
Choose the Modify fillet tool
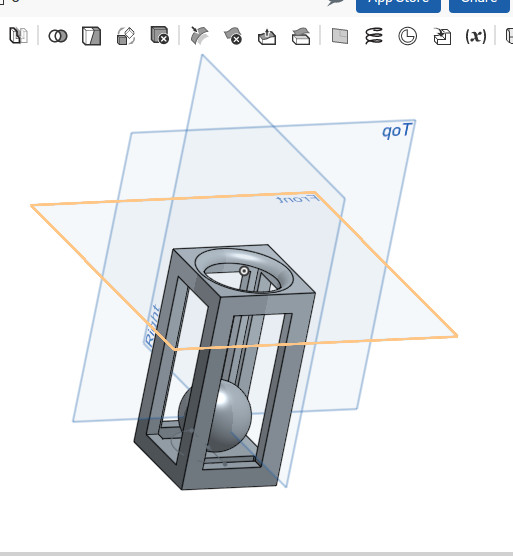[199, 35]
